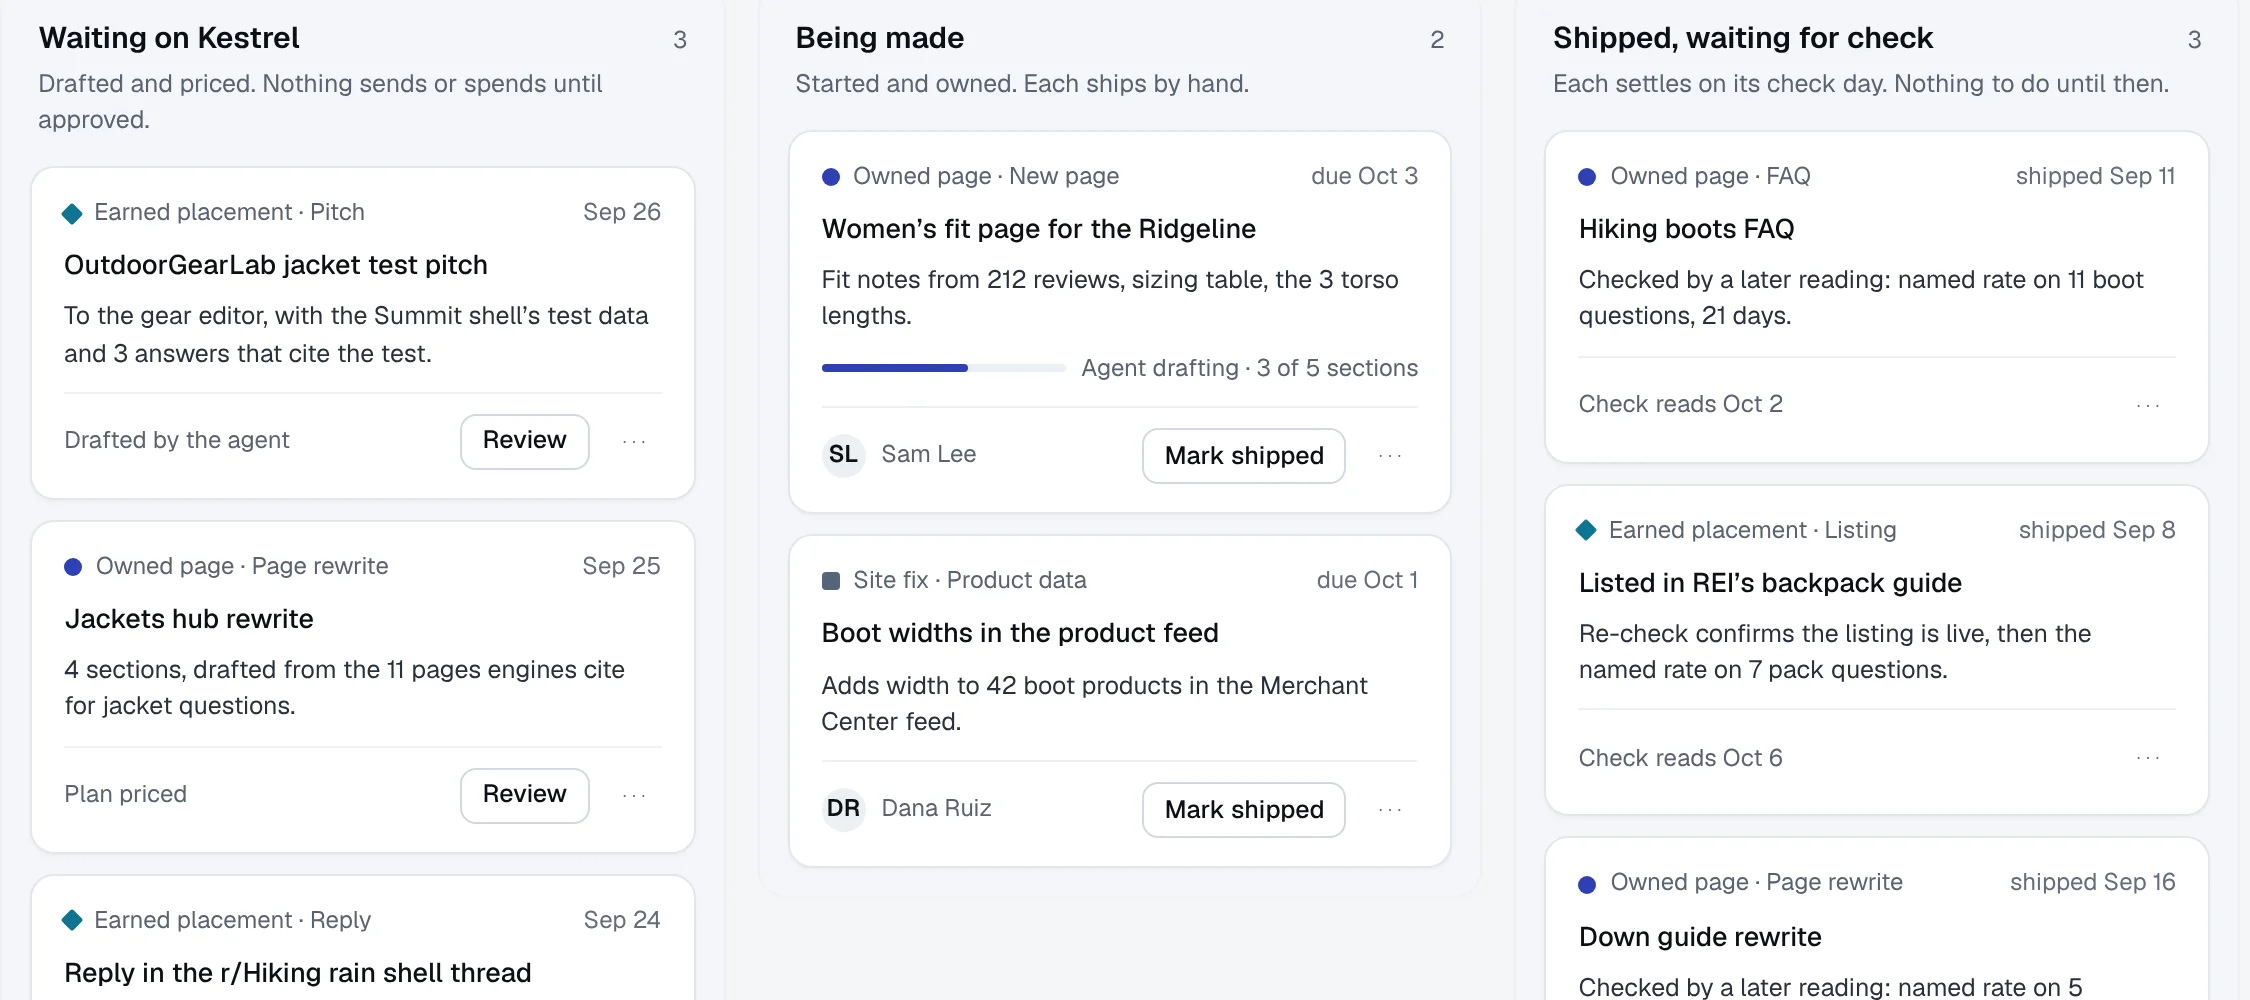Screen dimensions: 2250x1000
Task: Click the teal diamond icon beside Earned placement · Reply
Action: 72,920
